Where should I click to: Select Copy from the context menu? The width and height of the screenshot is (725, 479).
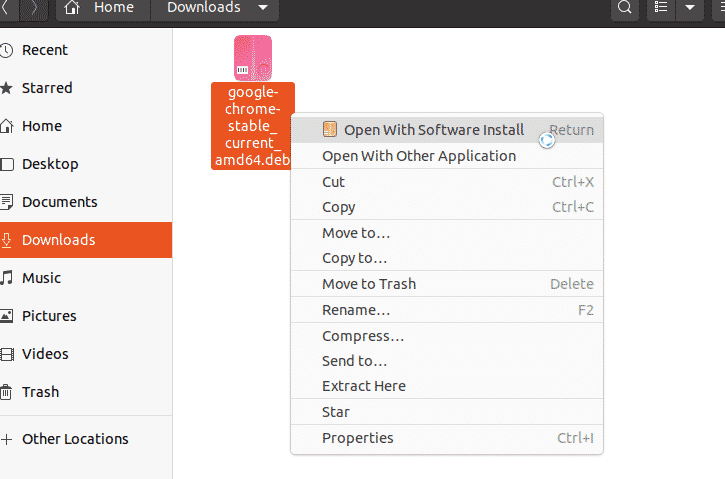point(447,207)
